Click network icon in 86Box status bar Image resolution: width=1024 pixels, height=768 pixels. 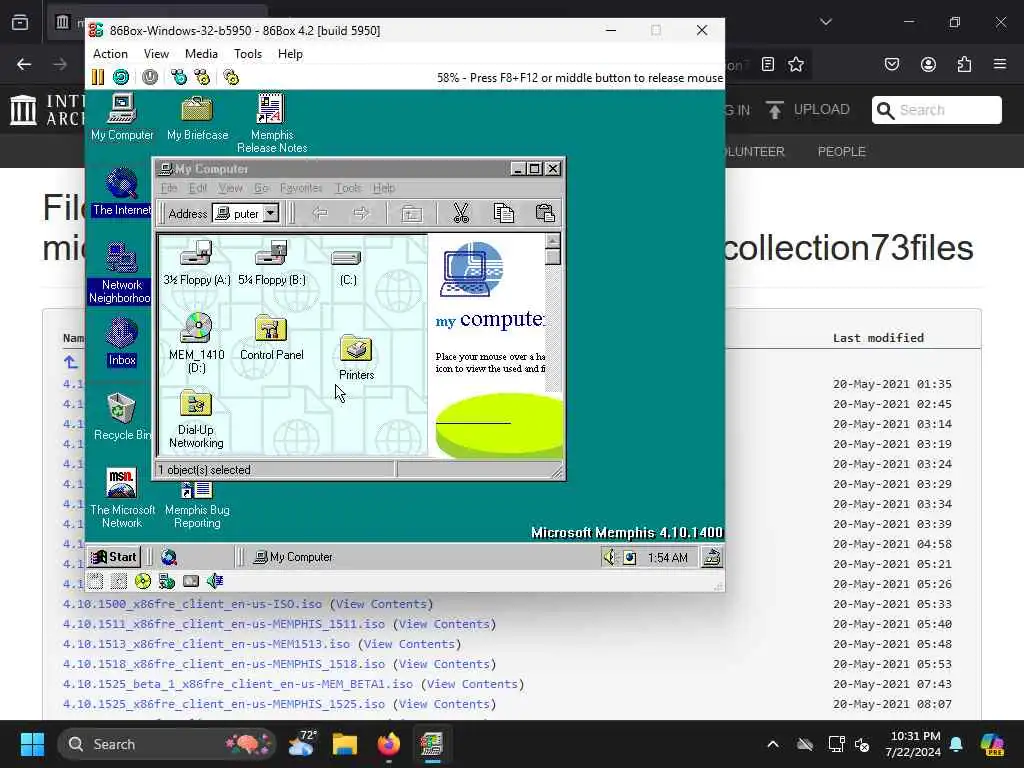tap(167, 581)
